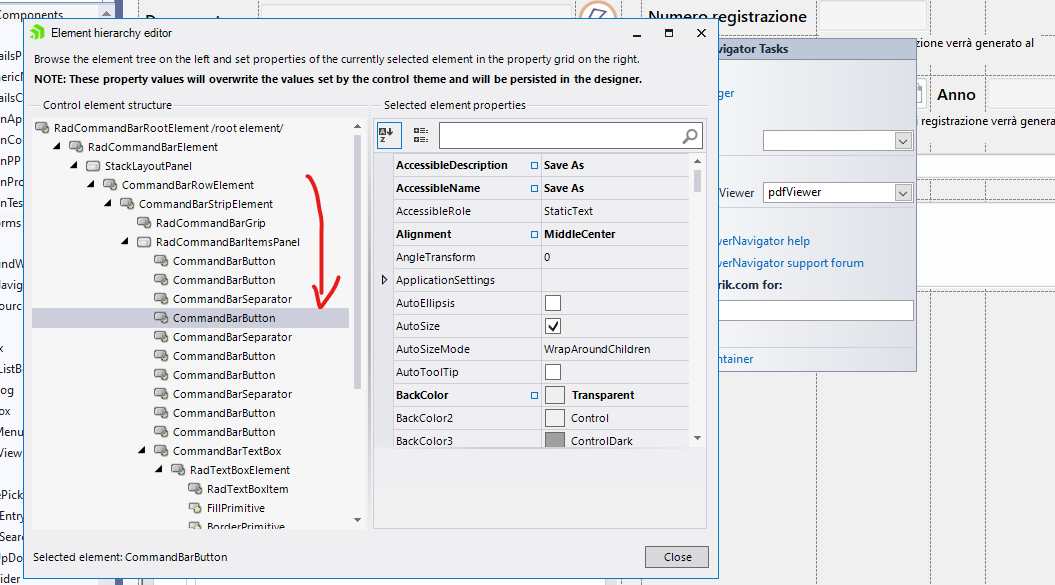Click the categorized view icon in property grid

point(420,136)
